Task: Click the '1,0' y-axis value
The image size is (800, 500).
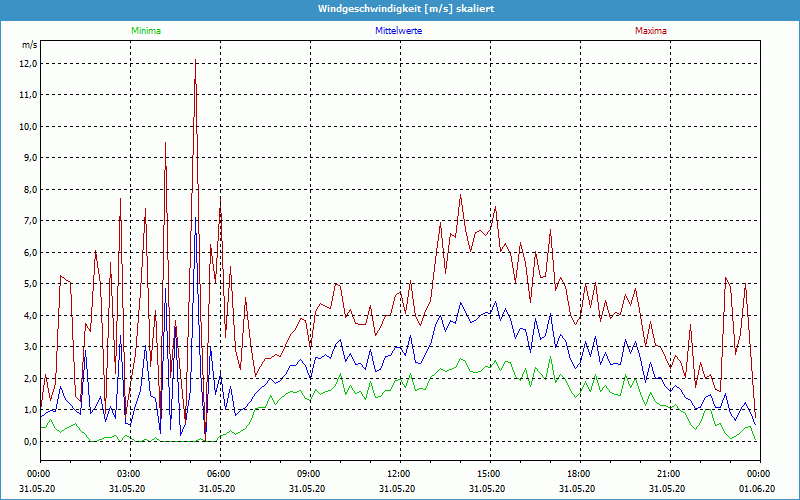Action: click(x=30, y=410)
